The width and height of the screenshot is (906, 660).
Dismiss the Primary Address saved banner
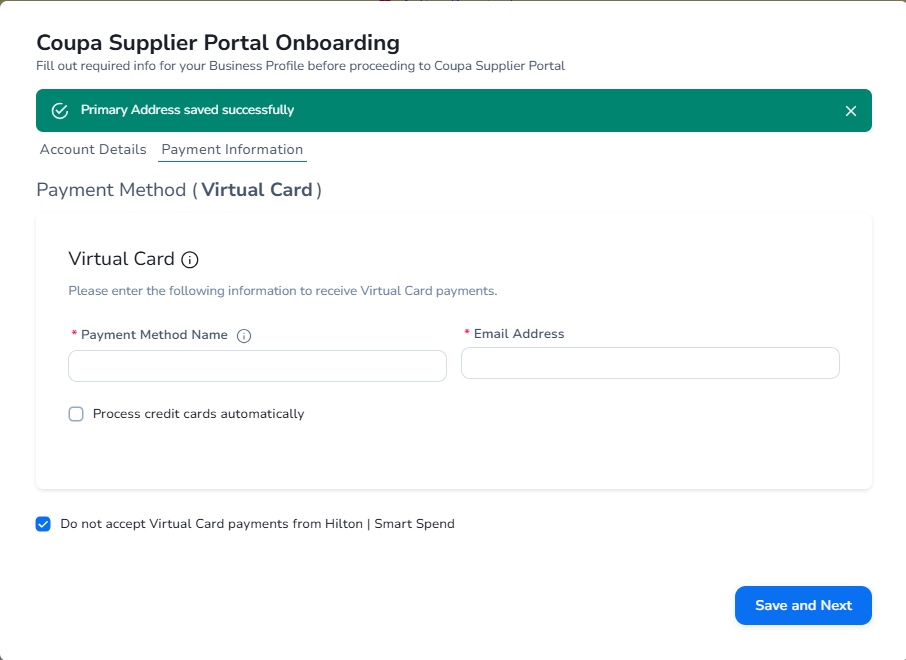[851, 111]
